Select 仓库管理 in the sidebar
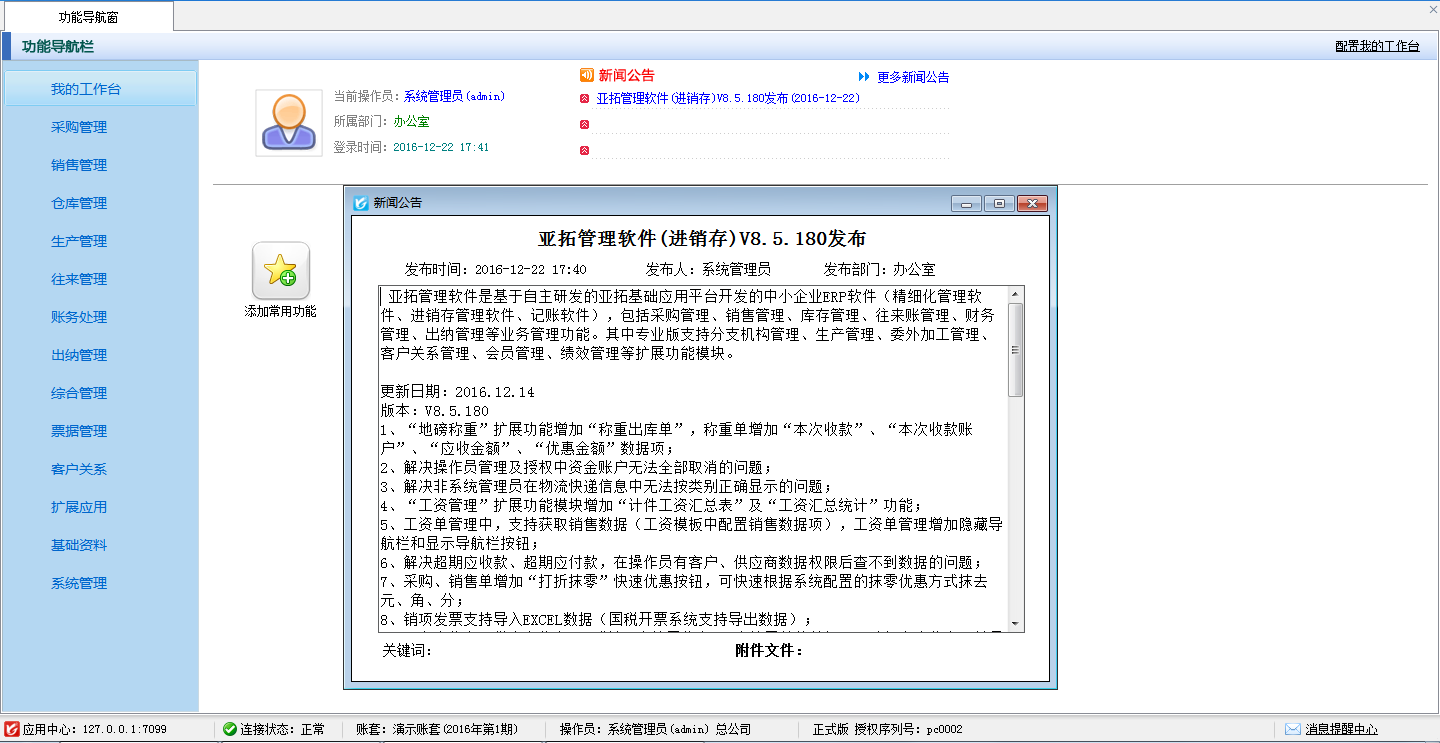 pos(79,203)
